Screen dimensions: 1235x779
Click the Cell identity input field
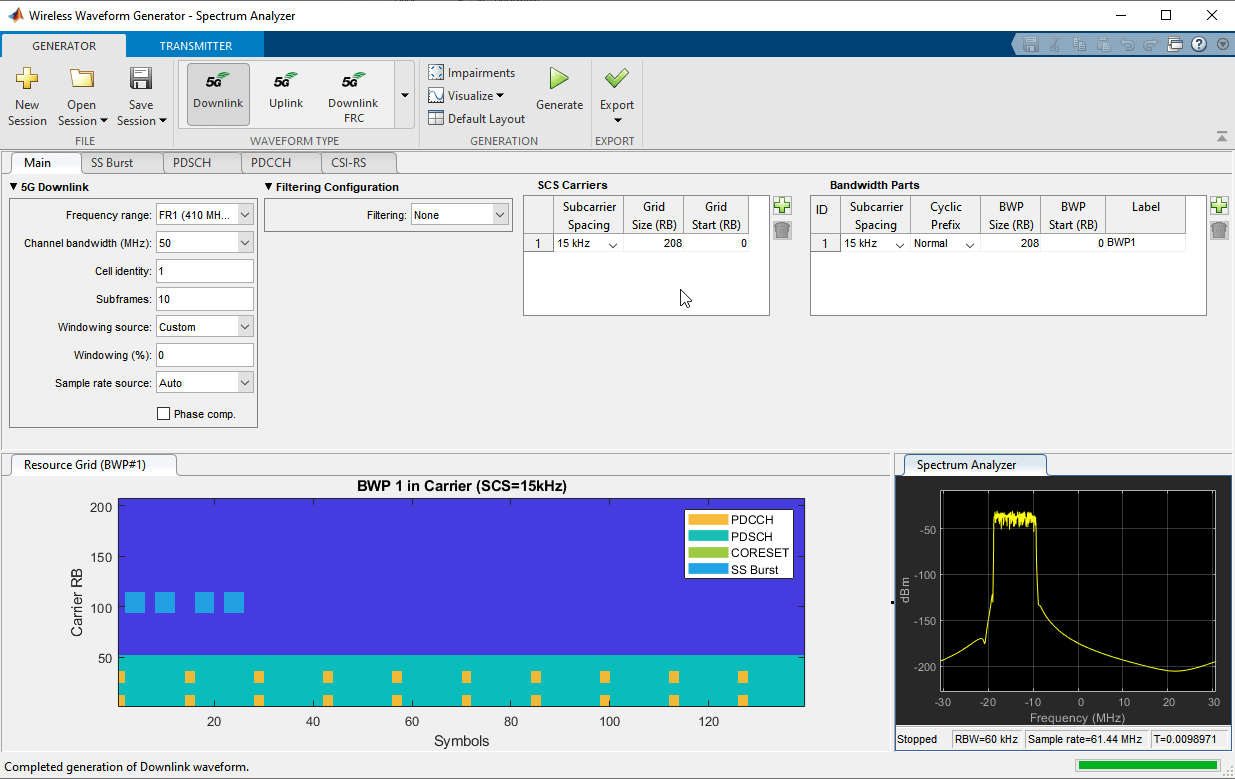204,270
